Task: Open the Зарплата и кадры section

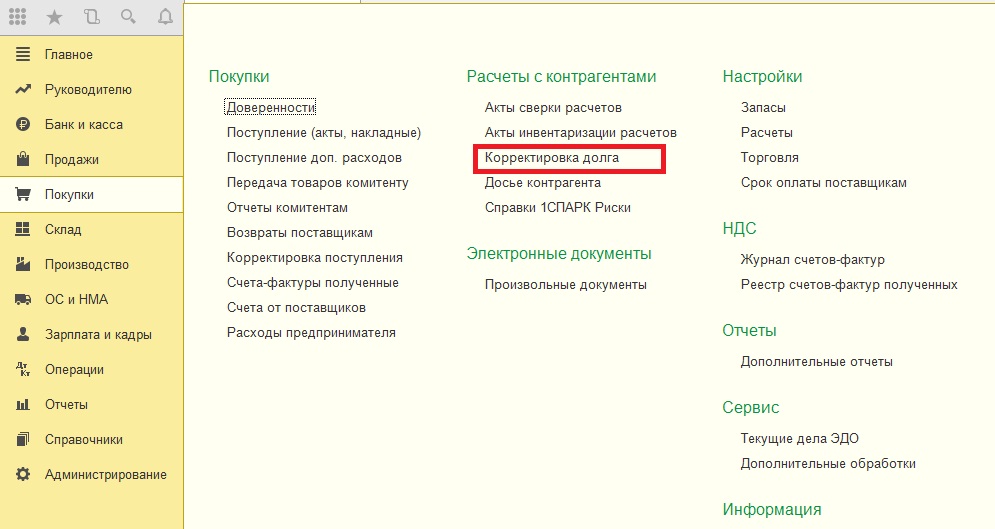Action: [x=98, y=334]
